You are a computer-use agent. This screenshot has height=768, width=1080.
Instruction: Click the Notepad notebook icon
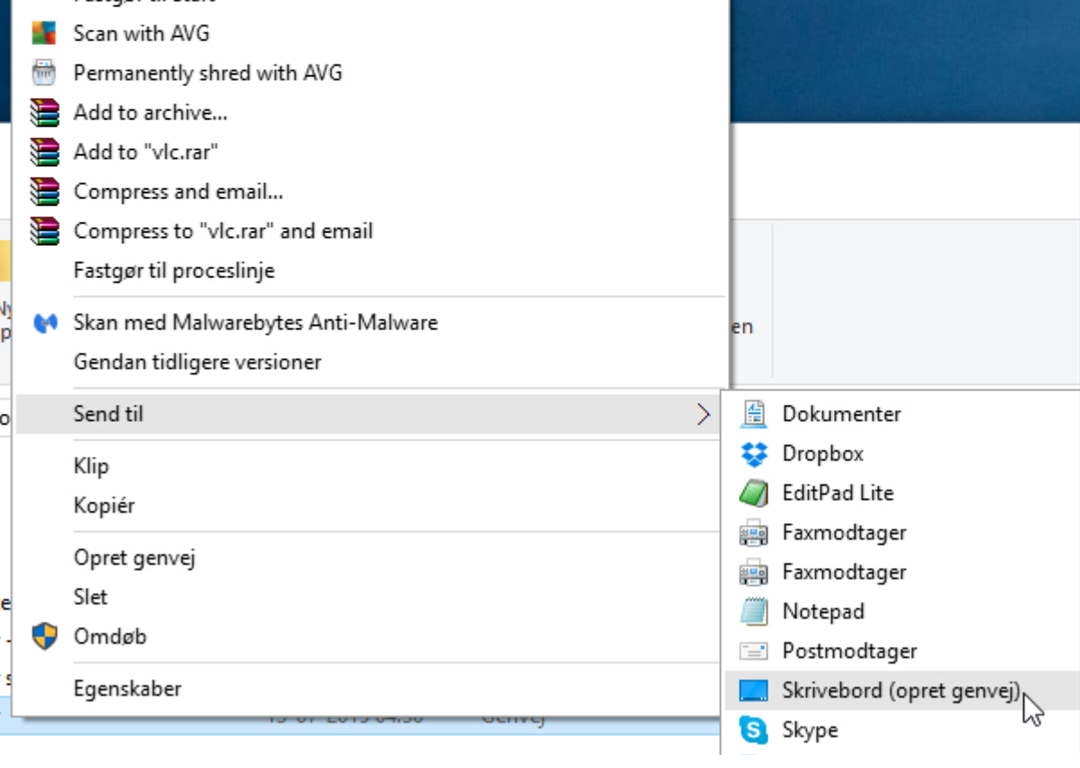click(754, 612)
